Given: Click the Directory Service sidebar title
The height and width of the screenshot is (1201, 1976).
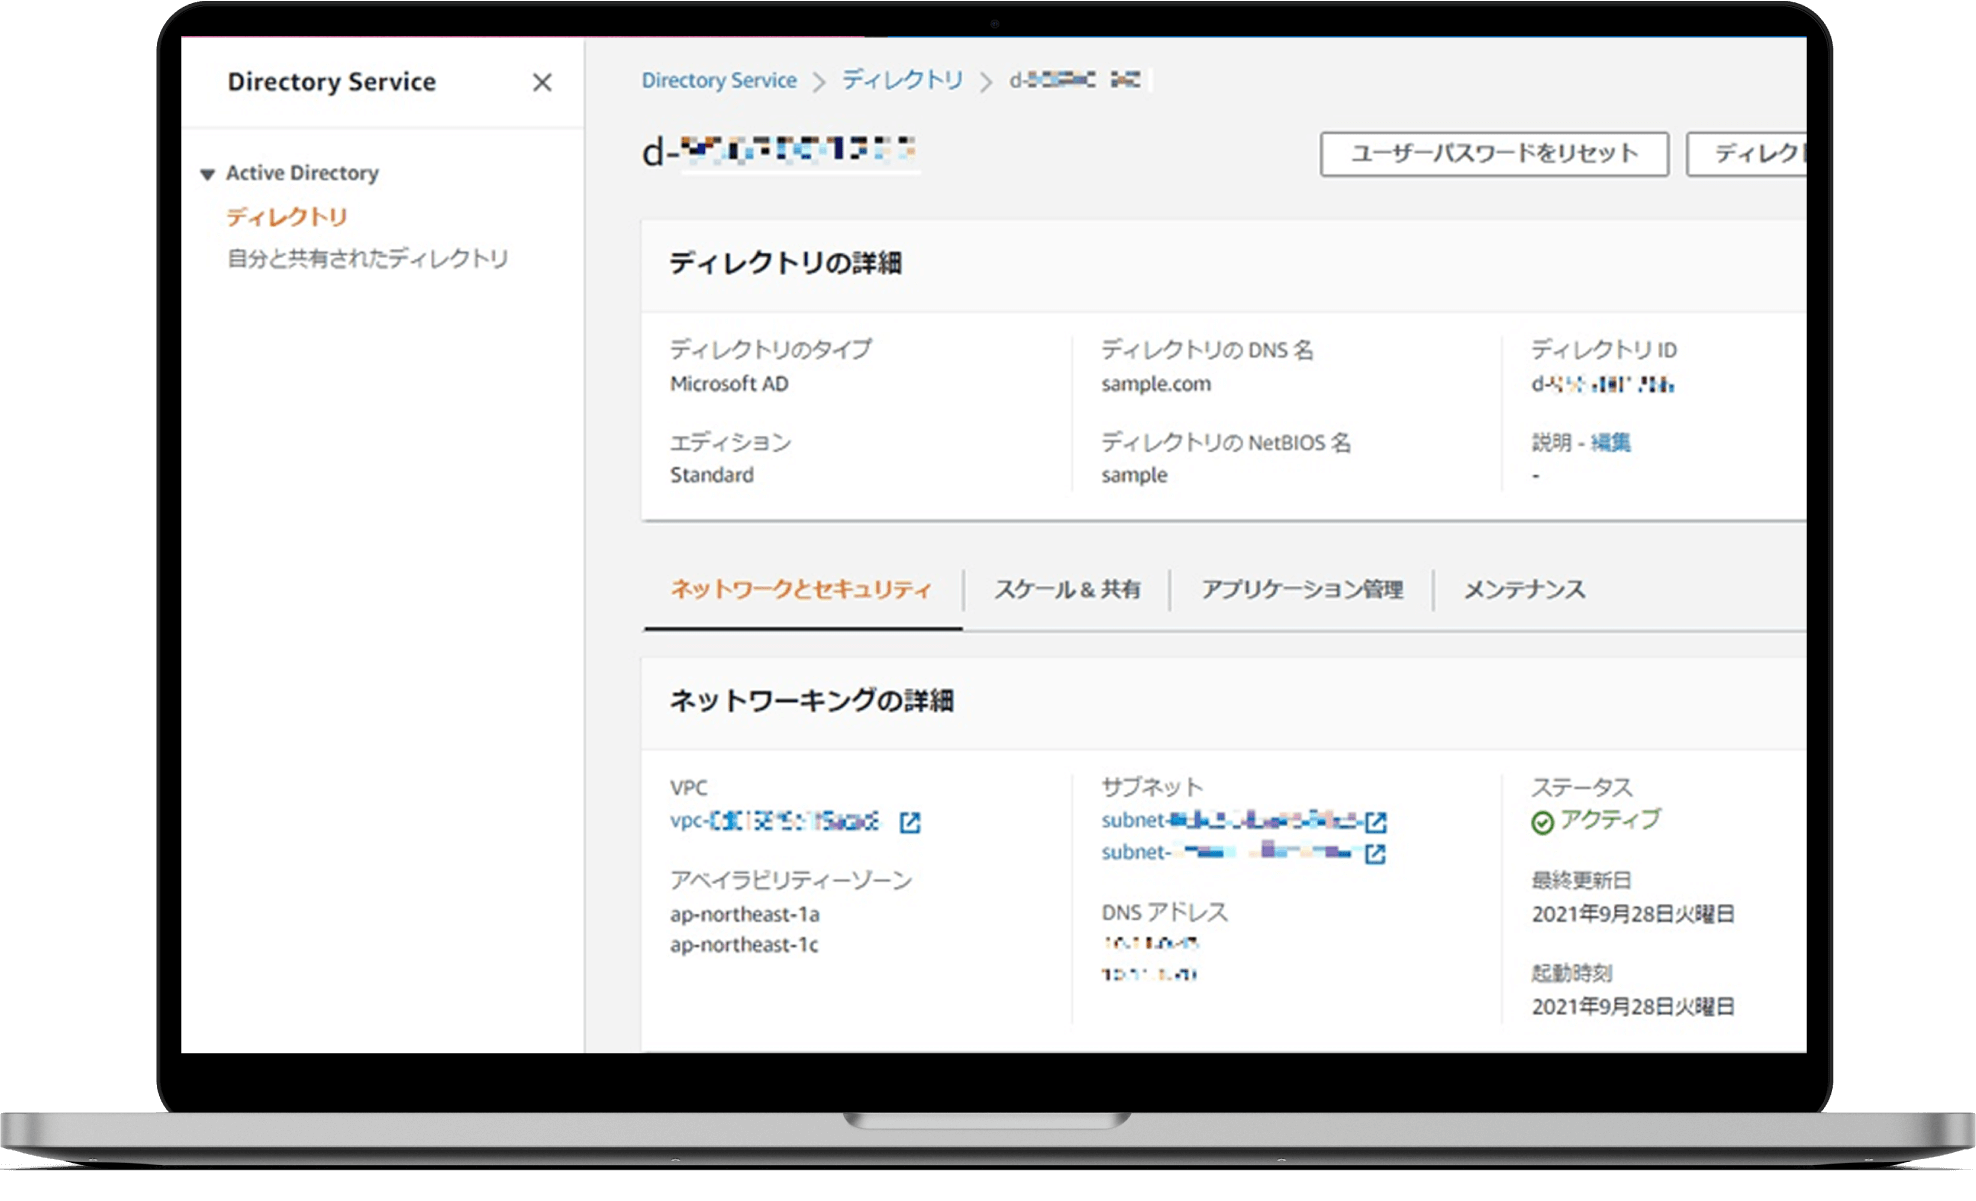Looking at the screenshot, I should (331, 82).
